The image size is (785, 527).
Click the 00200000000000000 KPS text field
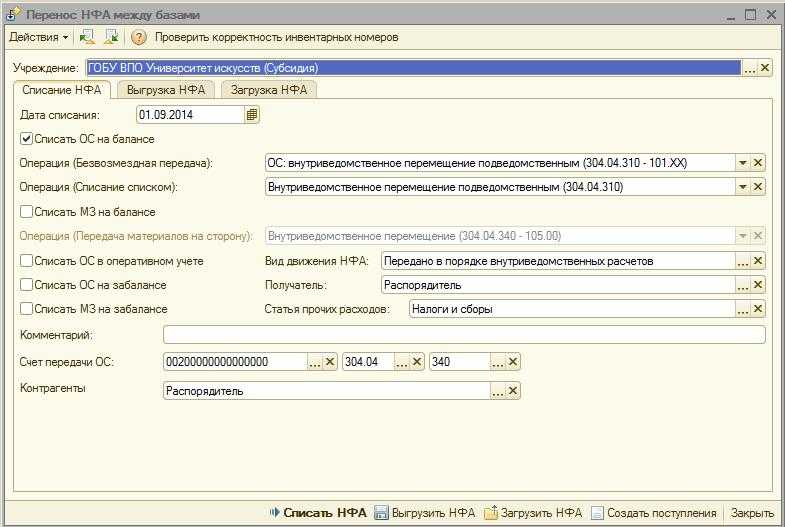[235, 362]
